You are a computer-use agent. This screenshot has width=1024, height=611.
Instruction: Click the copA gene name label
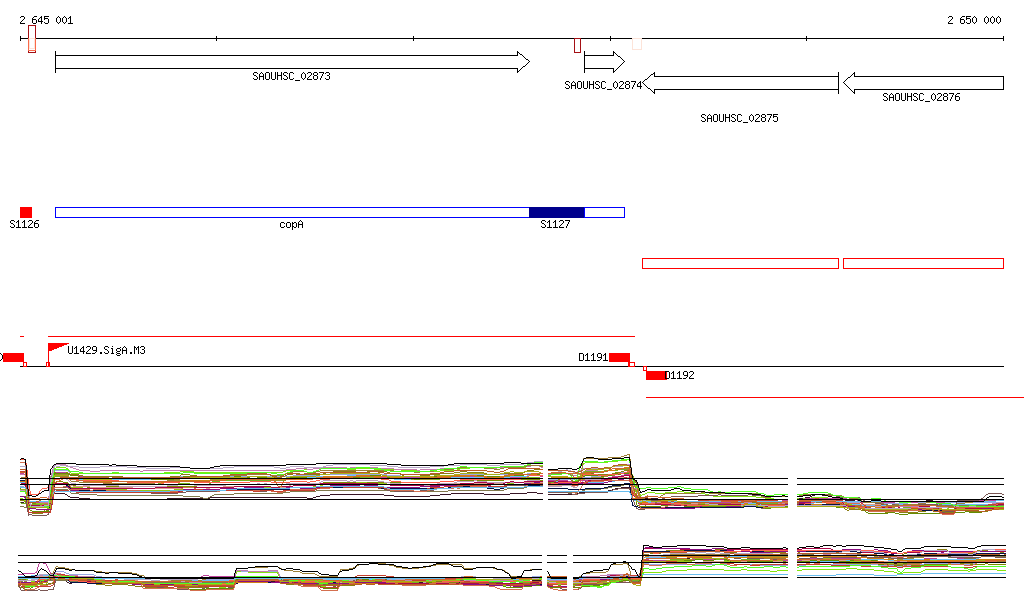(x=291, y=225)
